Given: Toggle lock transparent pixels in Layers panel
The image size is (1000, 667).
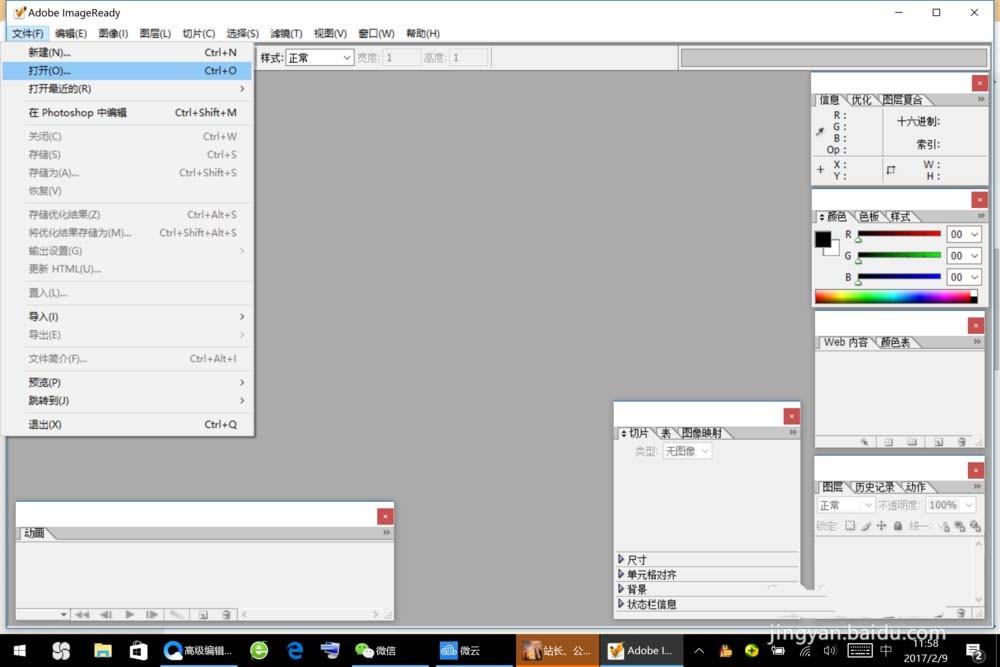Looking at the screenshot, I should click(851, 527).
